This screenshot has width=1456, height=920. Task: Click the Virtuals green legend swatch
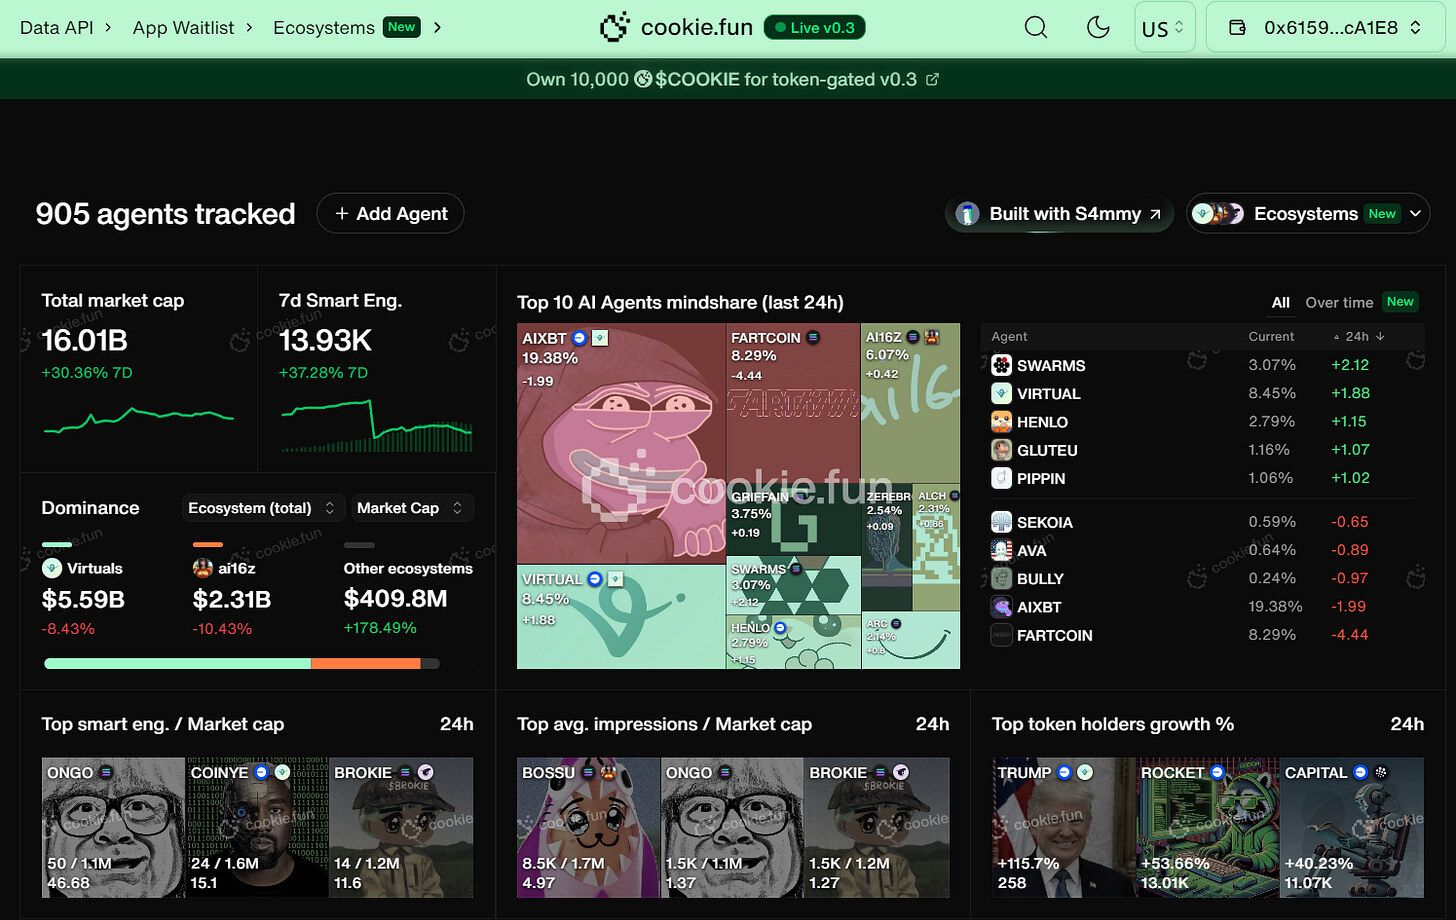[x=56, y=545]
